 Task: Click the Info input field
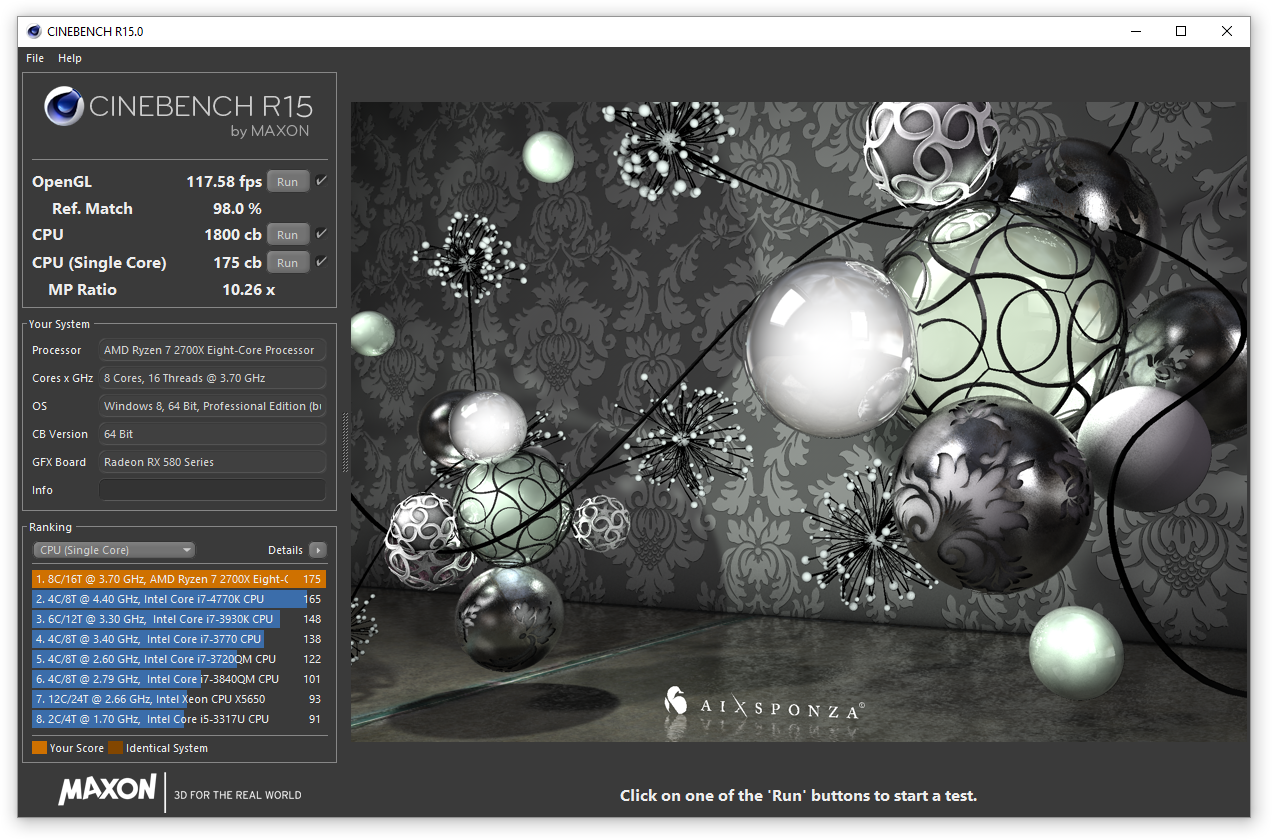[212, 490]
